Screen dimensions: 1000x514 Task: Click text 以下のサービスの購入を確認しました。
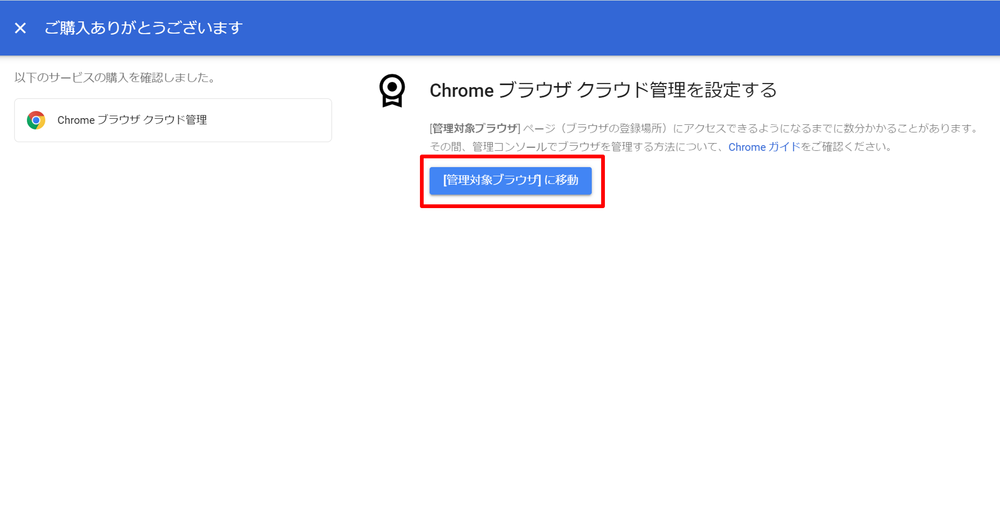[114, 78]
